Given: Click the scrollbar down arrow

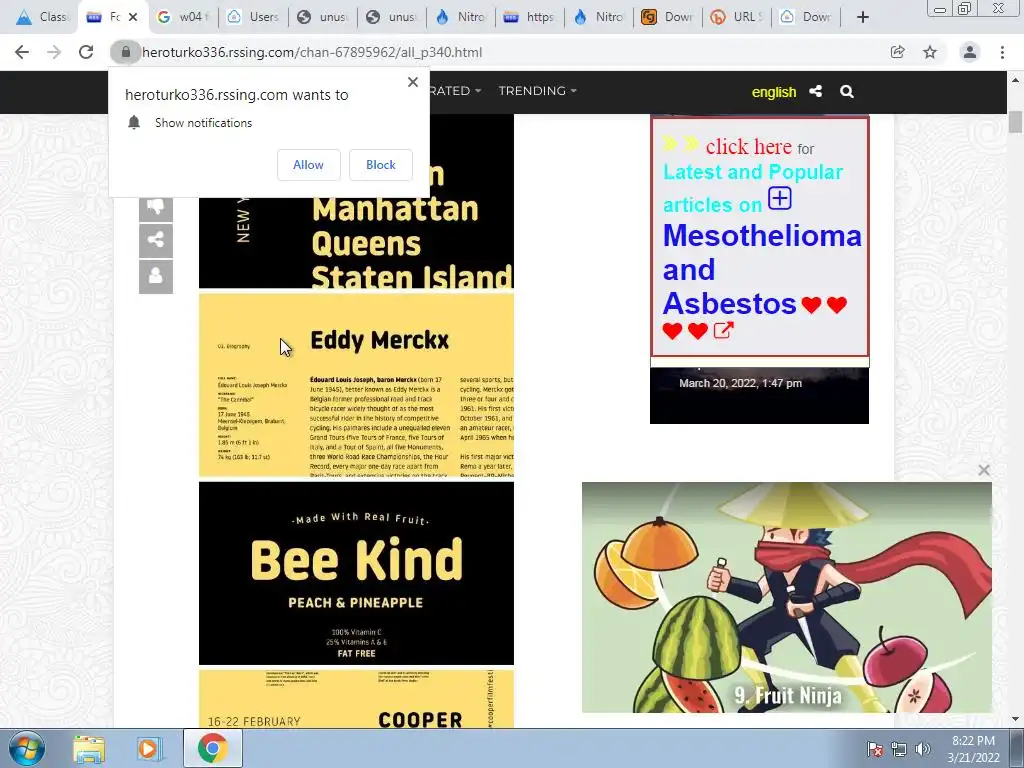Looking at the screenshot, I should click(1016, 720).
